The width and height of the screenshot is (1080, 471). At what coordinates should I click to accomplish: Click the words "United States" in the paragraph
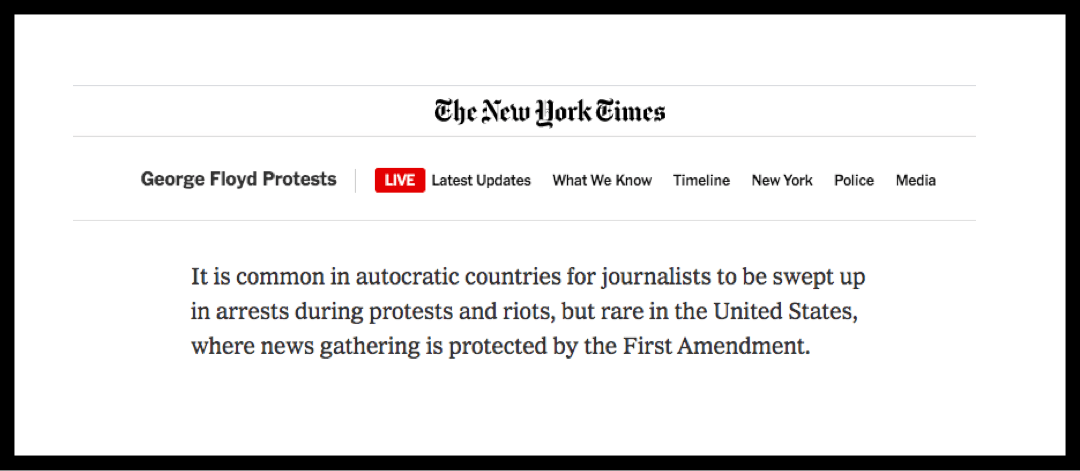point(782,311)
